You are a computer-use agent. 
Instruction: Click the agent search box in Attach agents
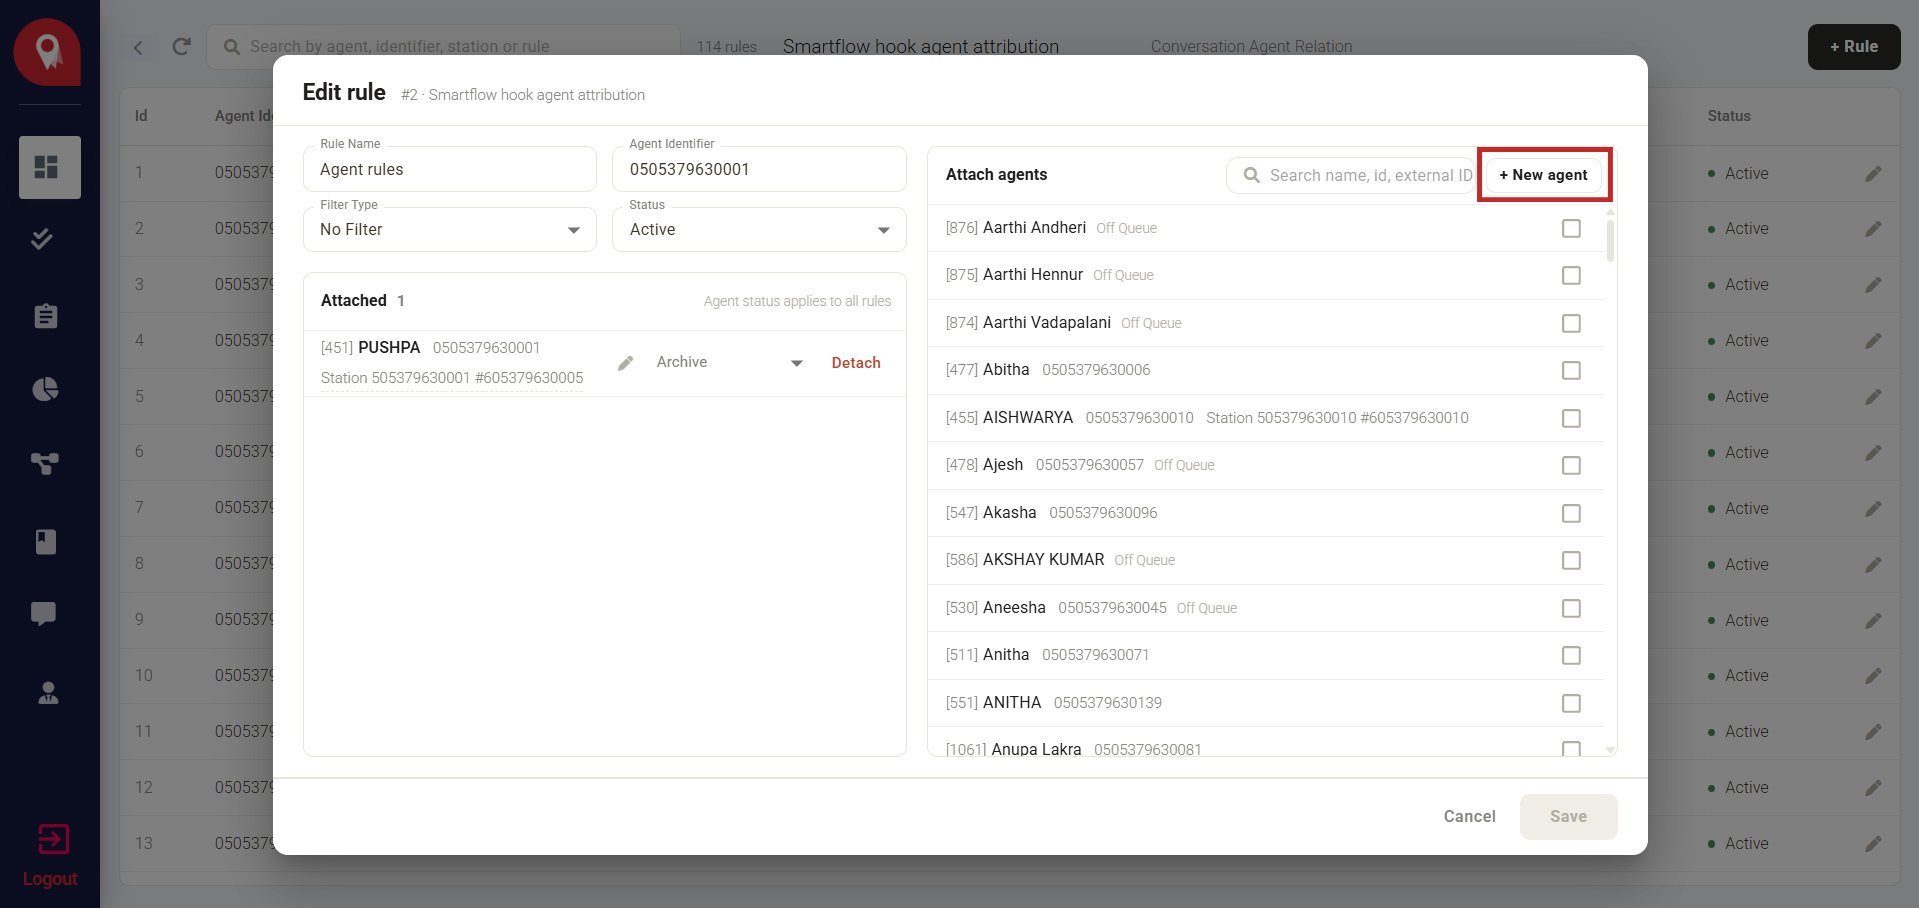click(1352, 175)
